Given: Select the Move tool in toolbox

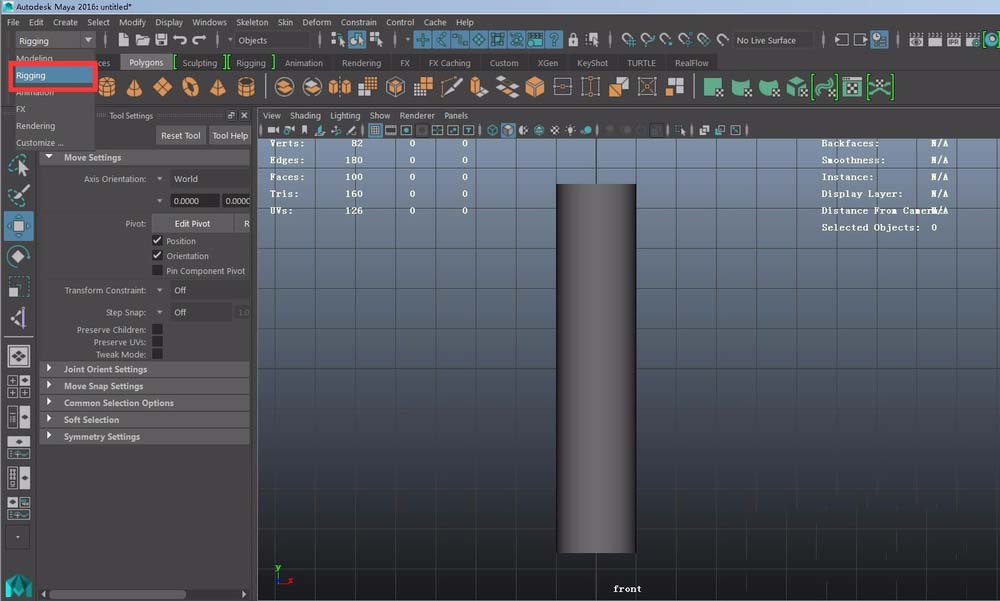Looking at the screenshot, I should tap(18, 225).
